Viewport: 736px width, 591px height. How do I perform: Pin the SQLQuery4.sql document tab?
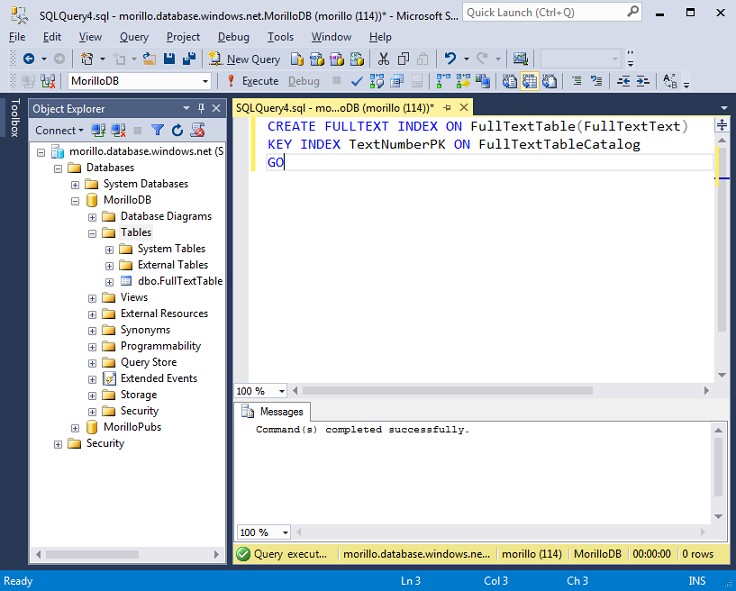[446, 107]
